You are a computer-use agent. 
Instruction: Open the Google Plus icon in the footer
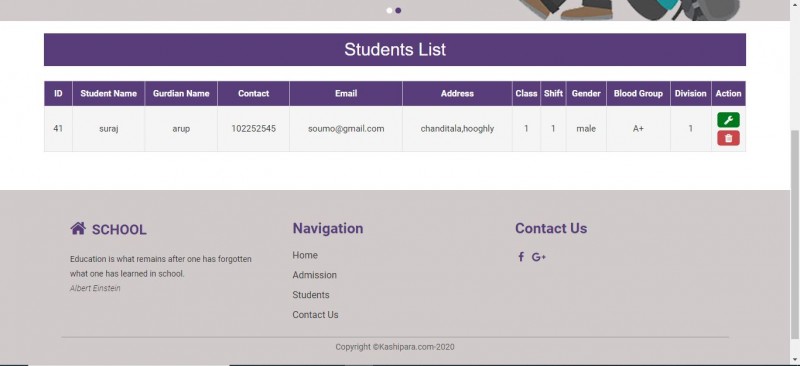(x=538, y=257)
